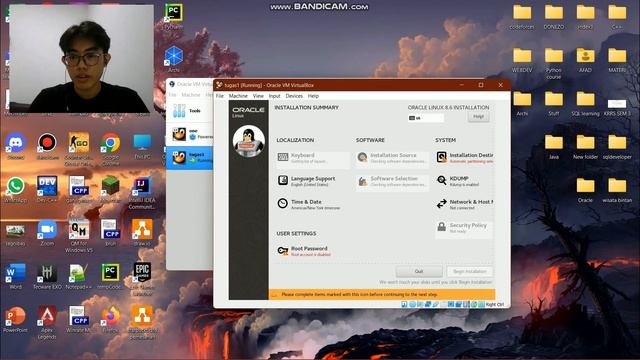
Task: Open the Input menu
Action: tap(274, 96)
